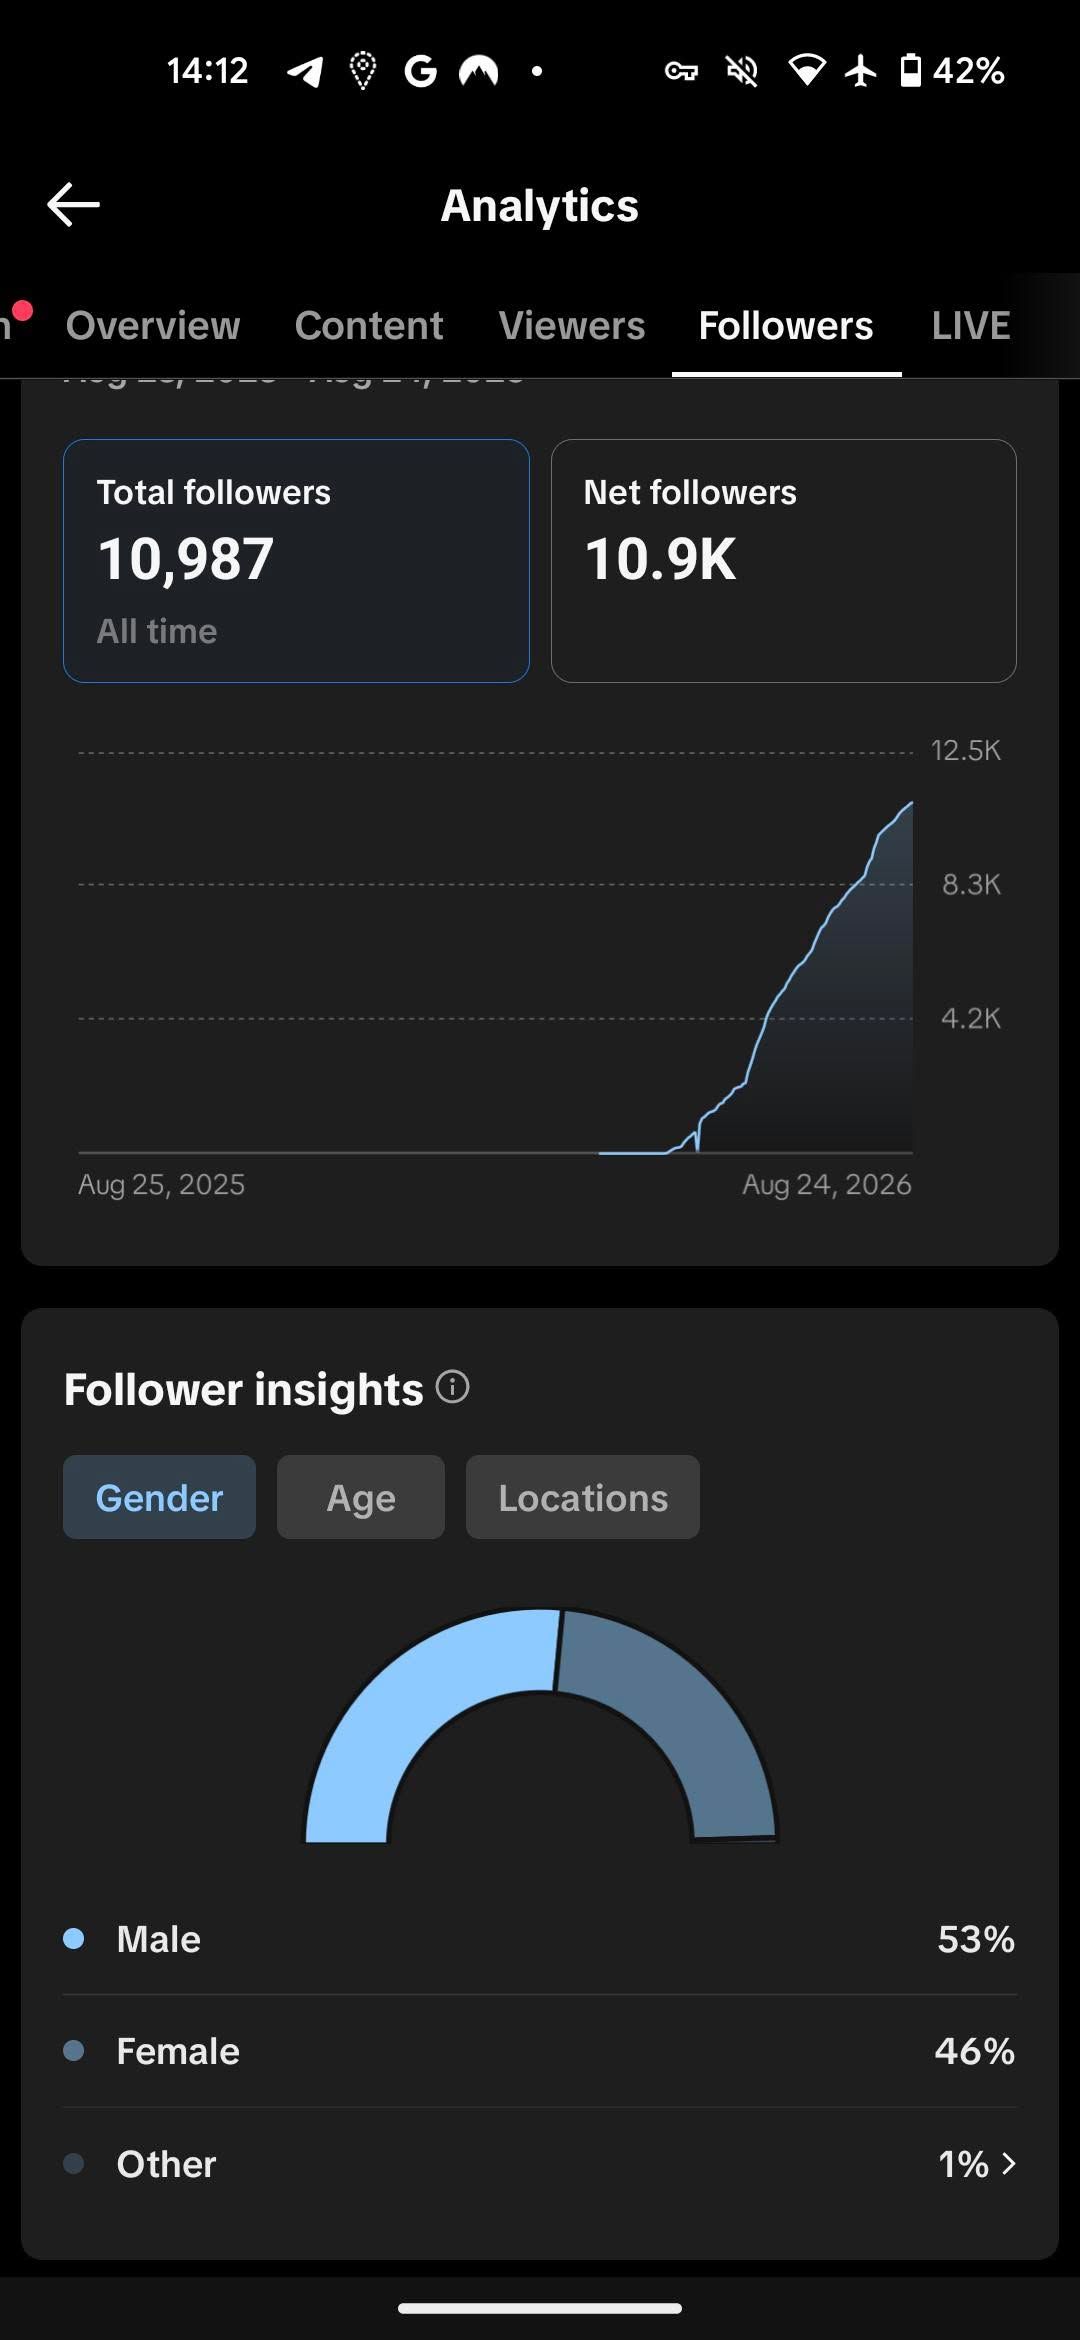Select the Age insights filter
Screen dimensions: 1080x2340
tap(361, 1497)
